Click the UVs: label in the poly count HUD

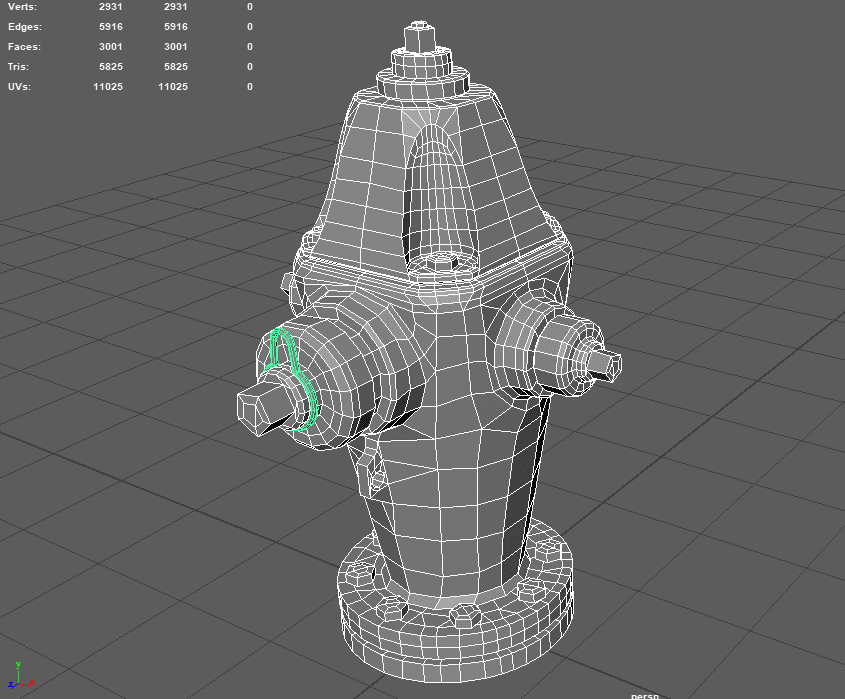pos(19,87)
